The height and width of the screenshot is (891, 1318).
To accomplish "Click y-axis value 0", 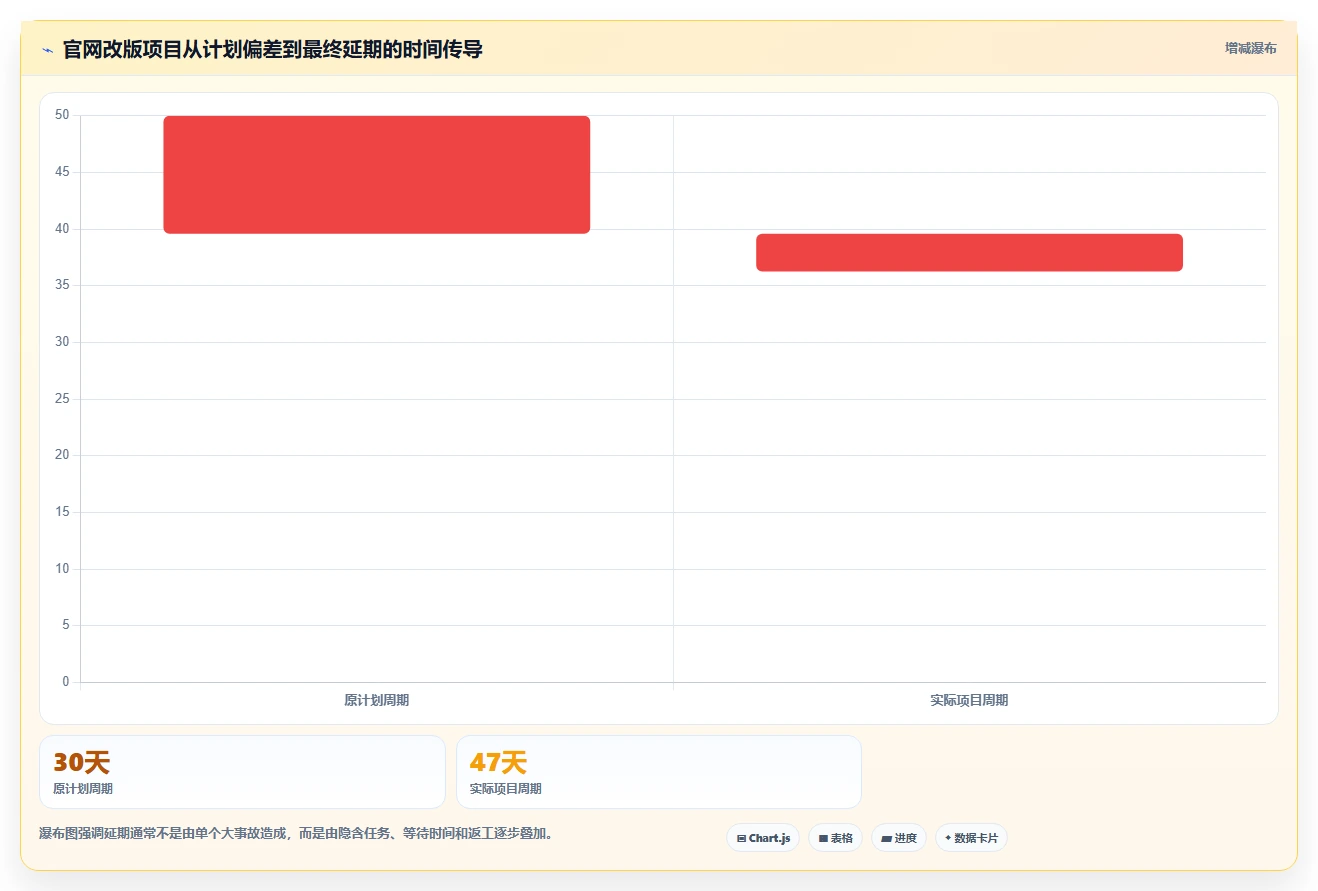I will pyautogui.click(x=66, y=682).
